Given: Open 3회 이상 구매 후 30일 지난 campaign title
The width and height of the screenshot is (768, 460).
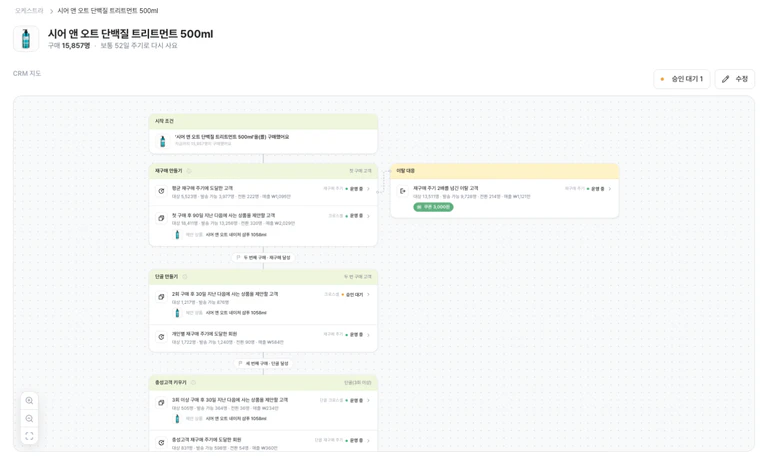Looking at the screenshot, I should point(230,400).
